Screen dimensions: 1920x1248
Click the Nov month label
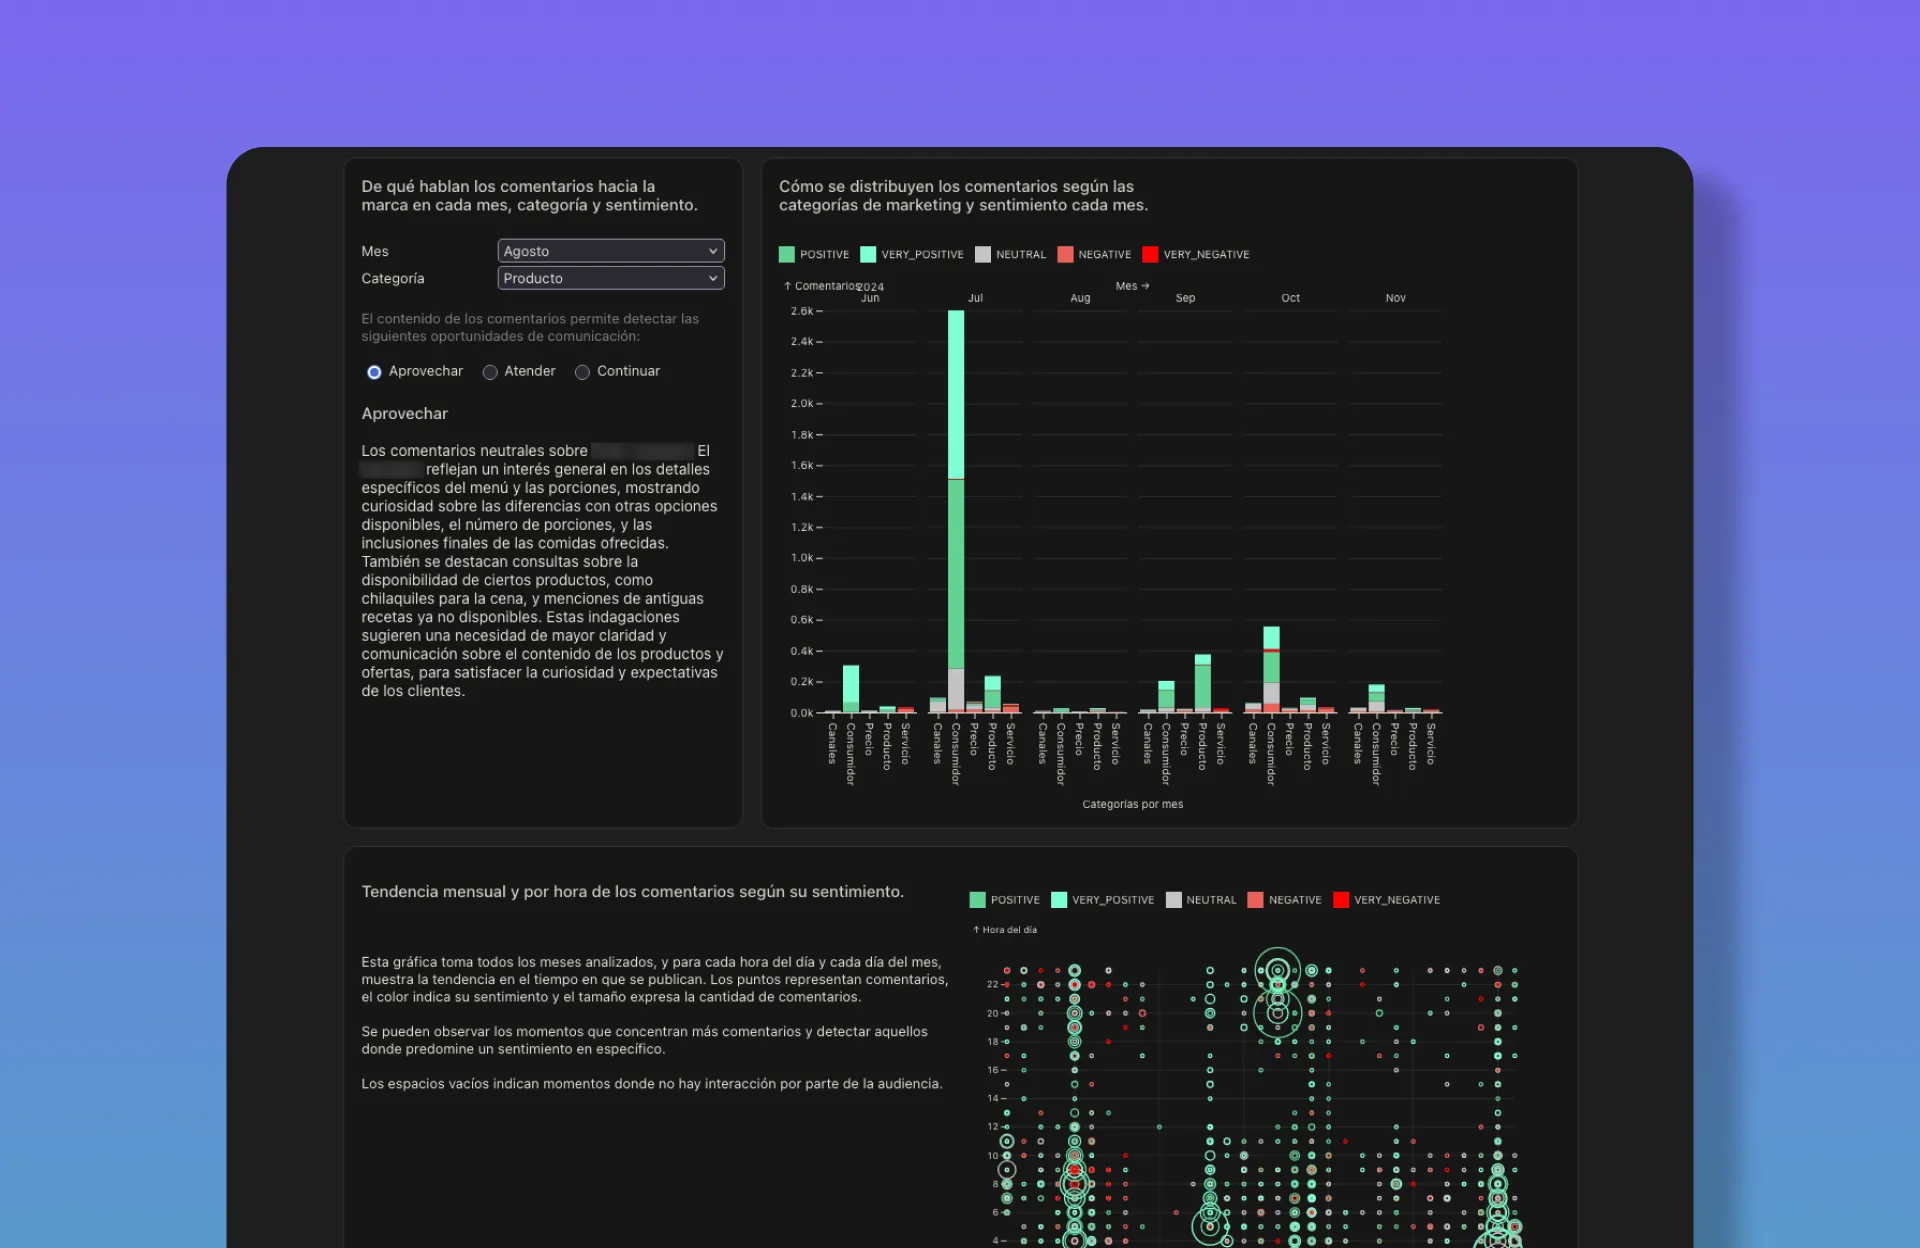(1396, 298)
